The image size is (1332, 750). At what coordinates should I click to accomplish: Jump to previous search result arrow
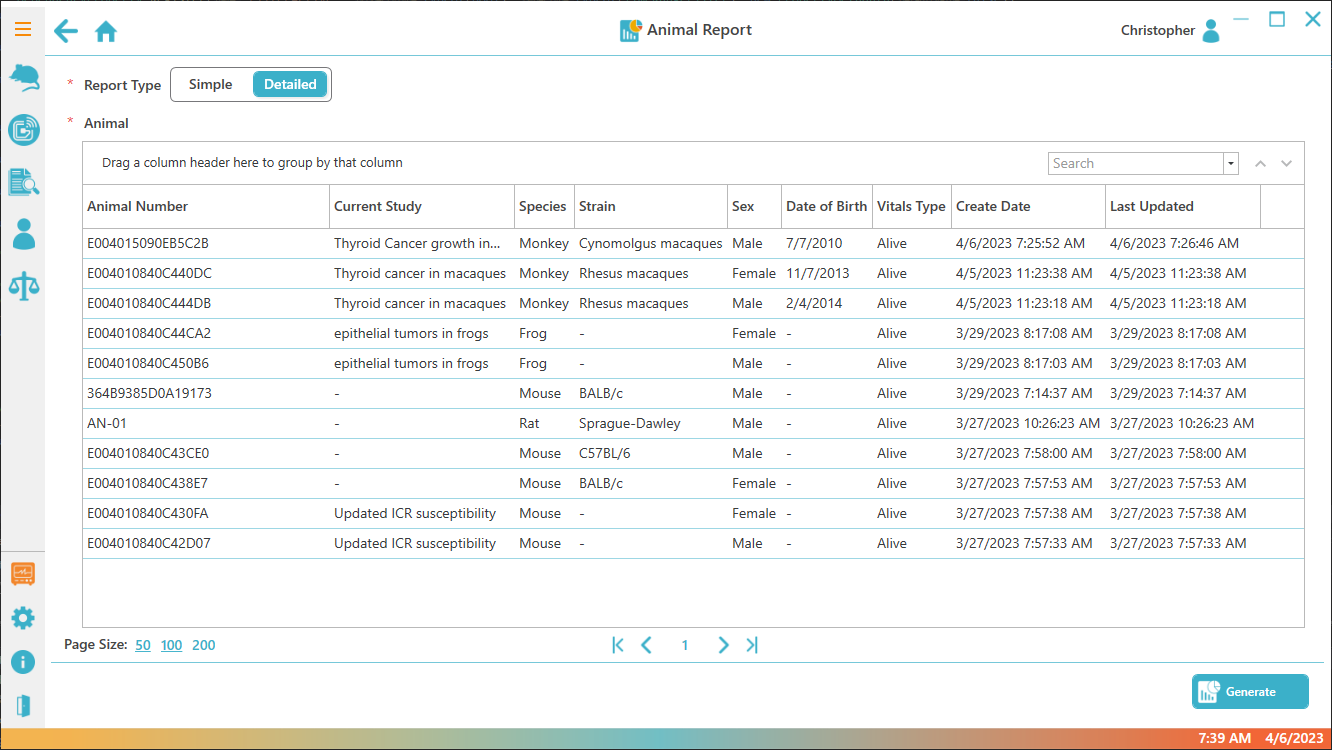[1261, 164]
